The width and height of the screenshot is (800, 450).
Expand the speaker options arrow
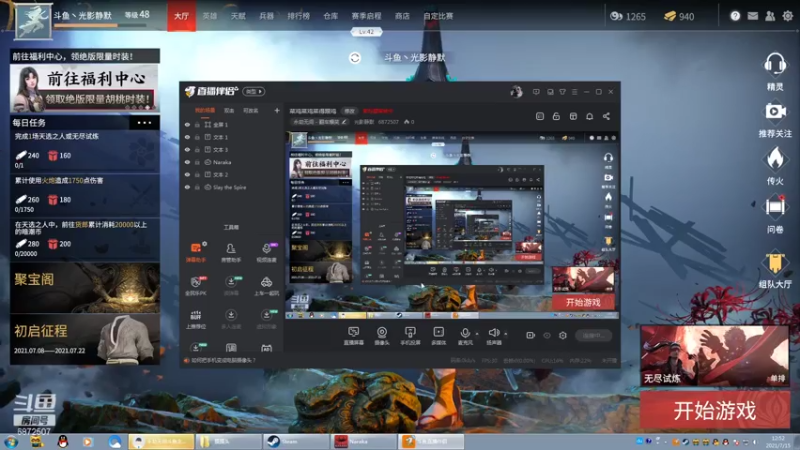tap(506, 334)
